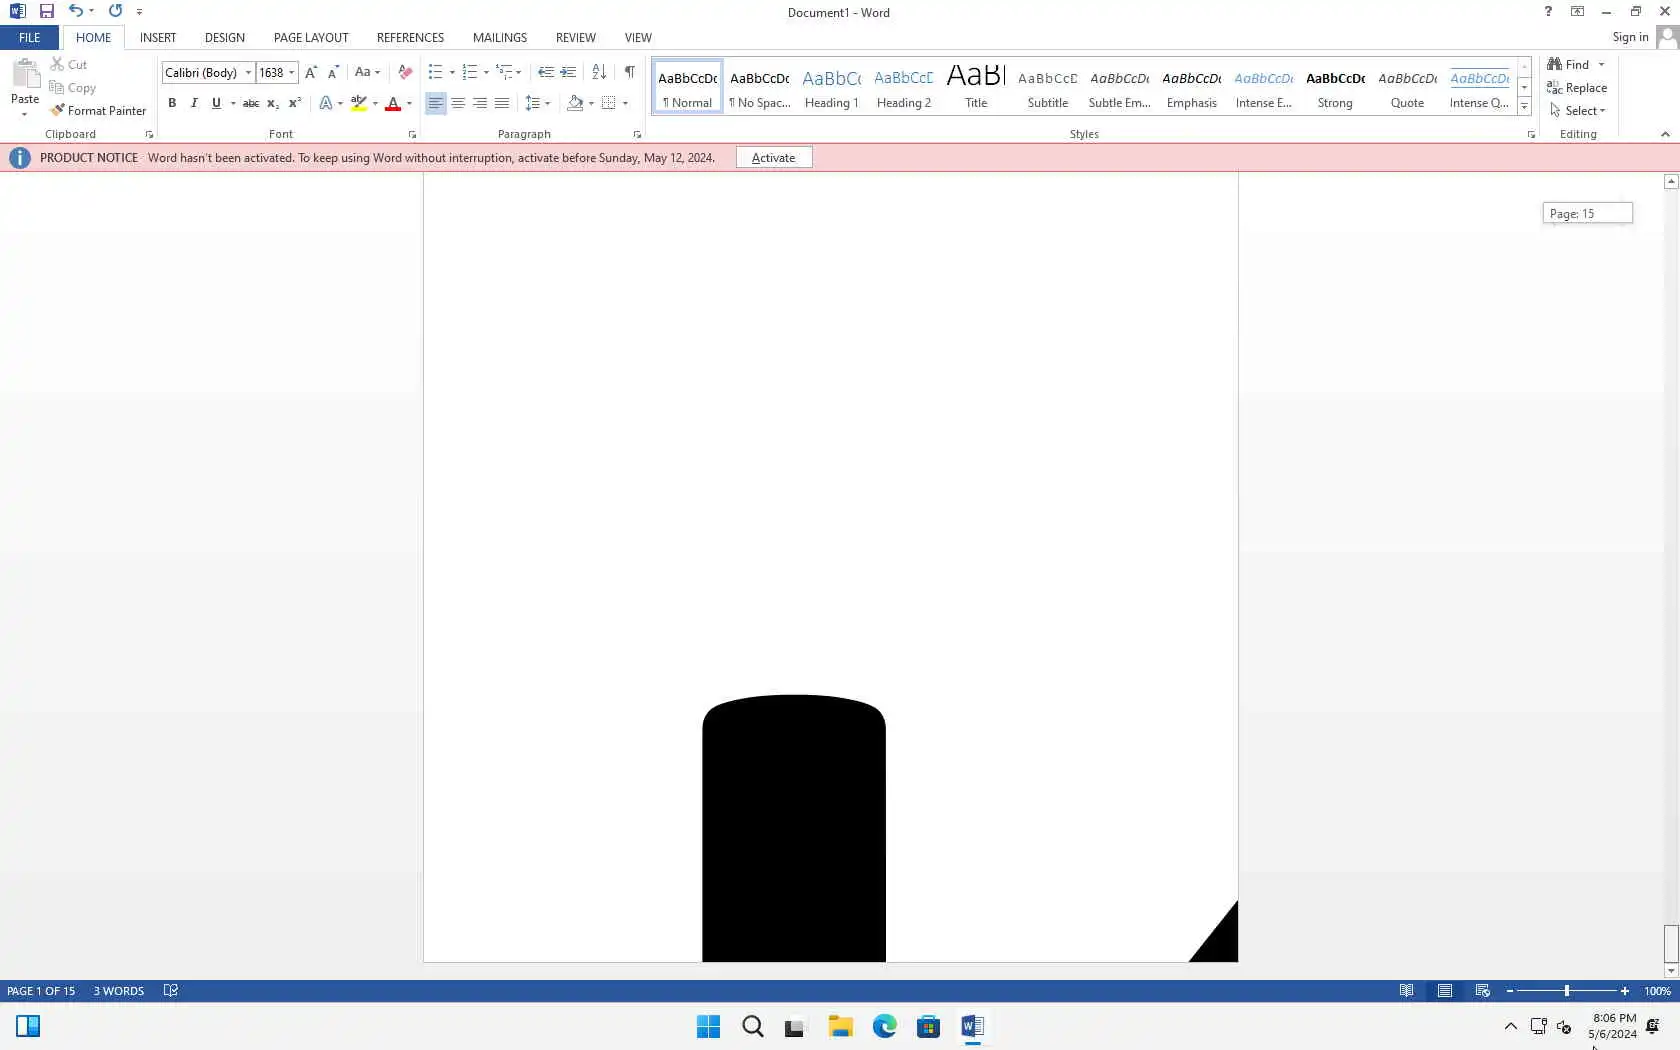Open Microsoft Store from the taskbar
Viewport: 1680px width, 1050px height.
(x=928, y=1026)
